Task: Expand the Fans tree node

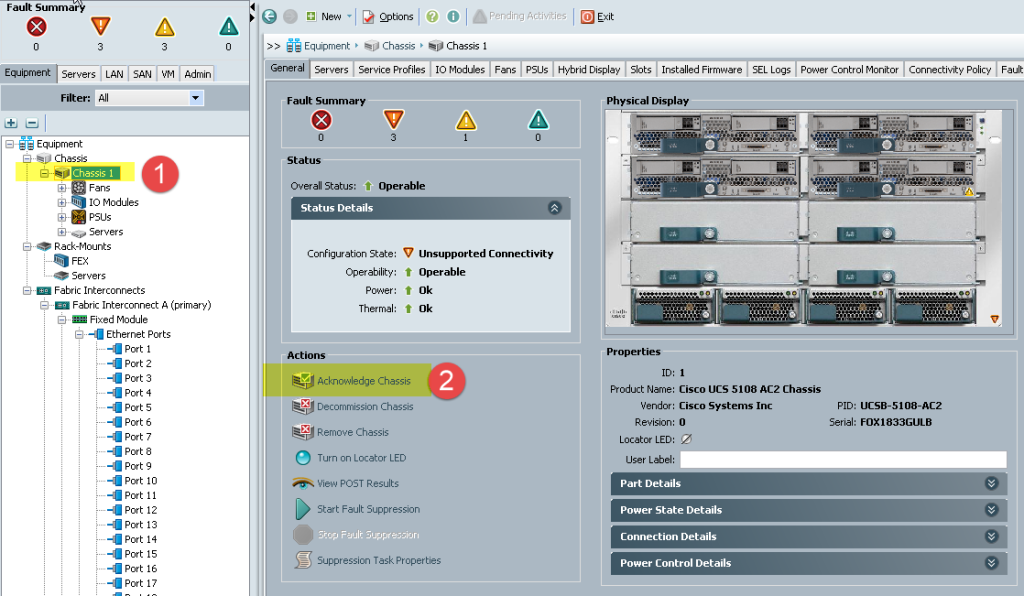Action: click(x=62, y=188)
